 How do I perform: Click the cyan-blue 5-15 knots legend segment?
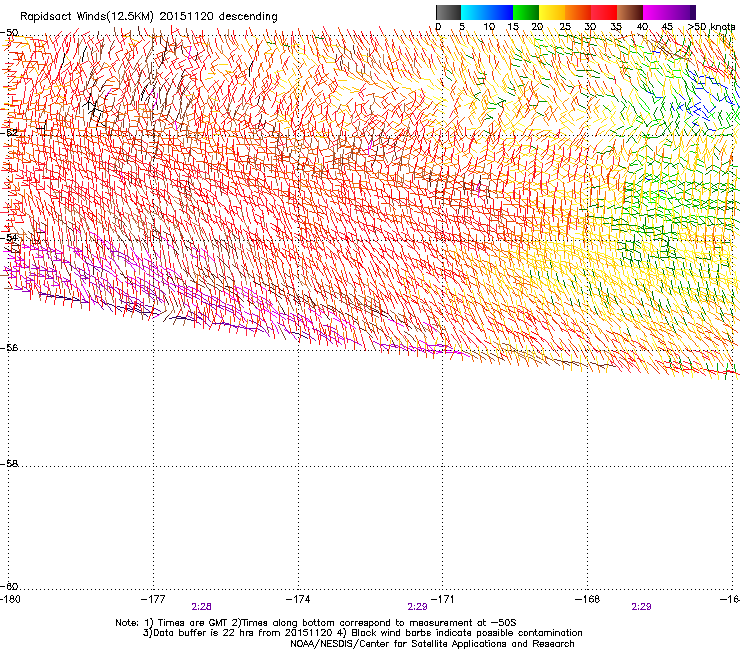[x=487, y=12]
